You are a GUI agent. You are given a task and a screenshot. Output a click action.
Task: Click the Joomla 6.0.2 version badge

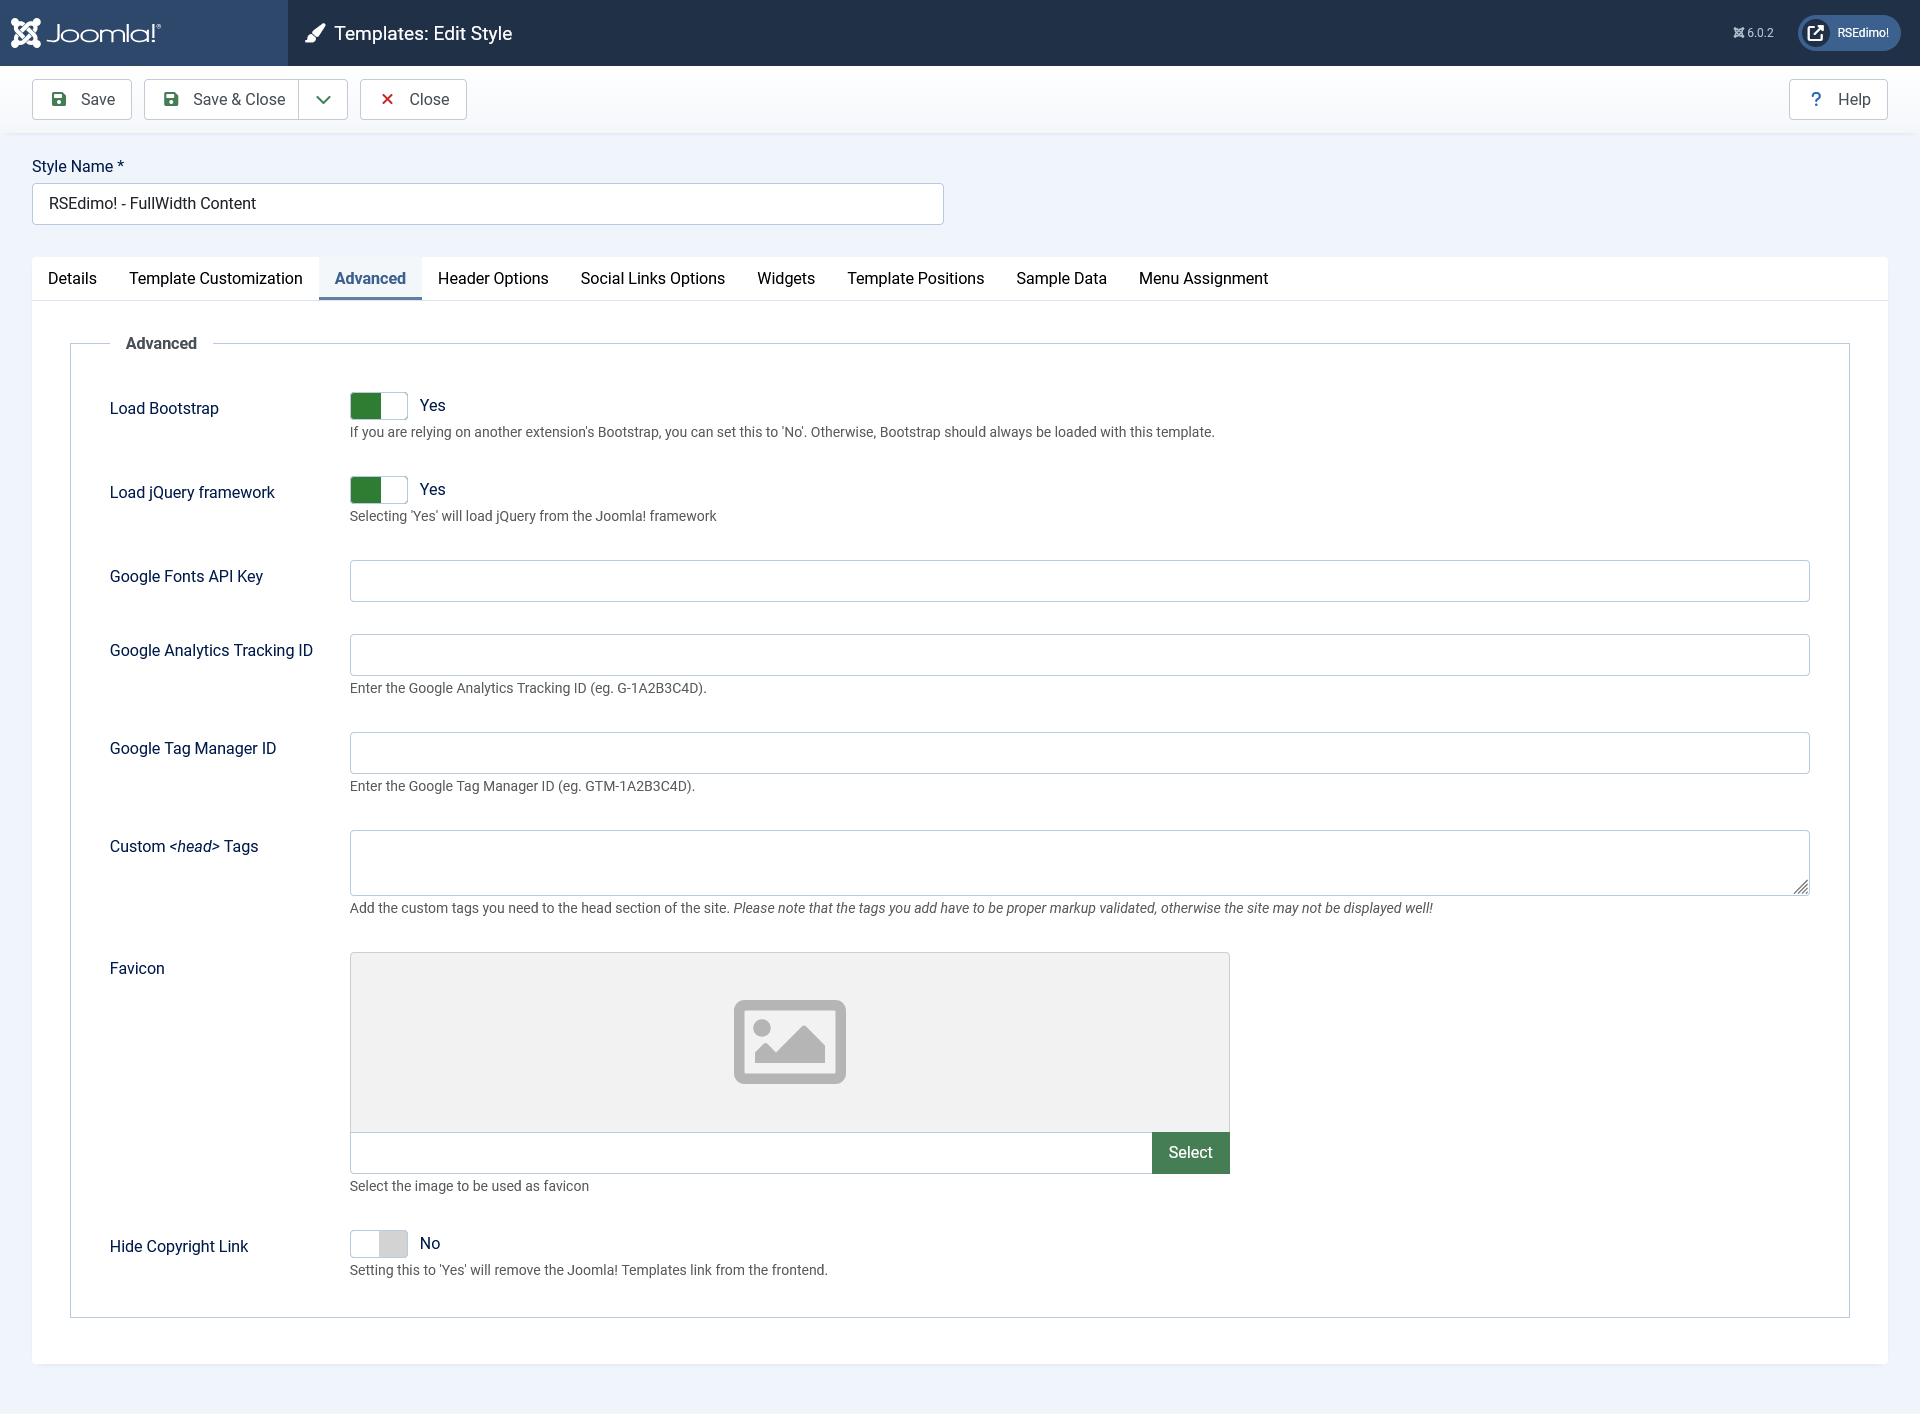[1753, 33]
